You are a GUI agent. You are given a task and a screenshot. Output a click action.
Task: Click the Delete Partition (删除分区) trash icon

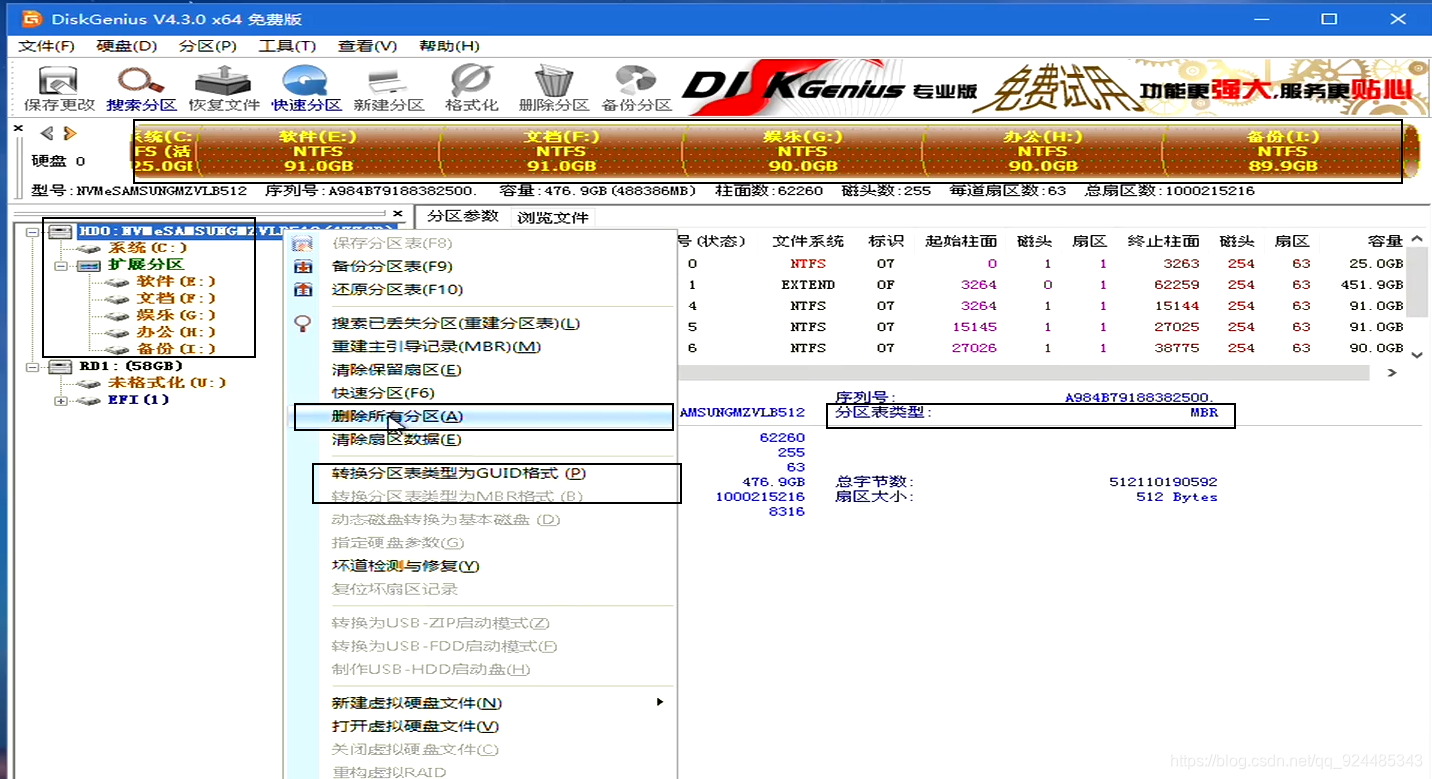click(x=553, y=89)
